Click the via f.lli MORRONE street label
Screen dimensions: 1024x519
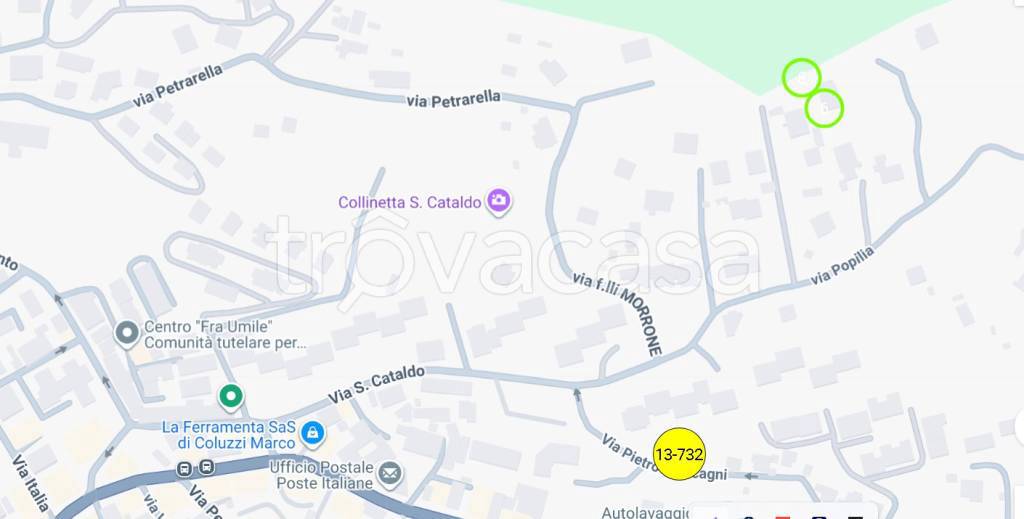(x=617, y=313)
